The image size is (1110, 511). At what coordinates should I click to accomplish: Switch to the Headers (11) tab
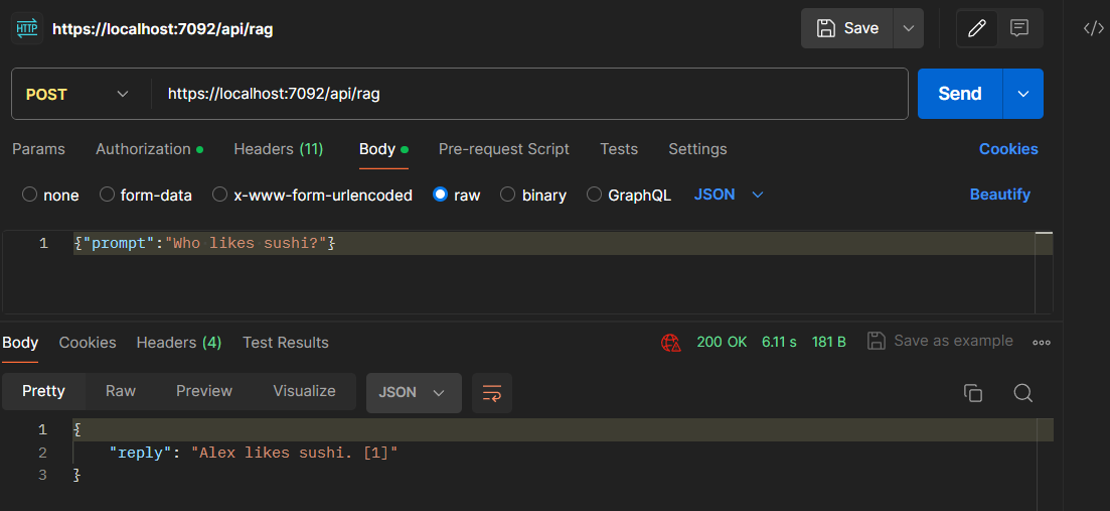pos(278,149)
